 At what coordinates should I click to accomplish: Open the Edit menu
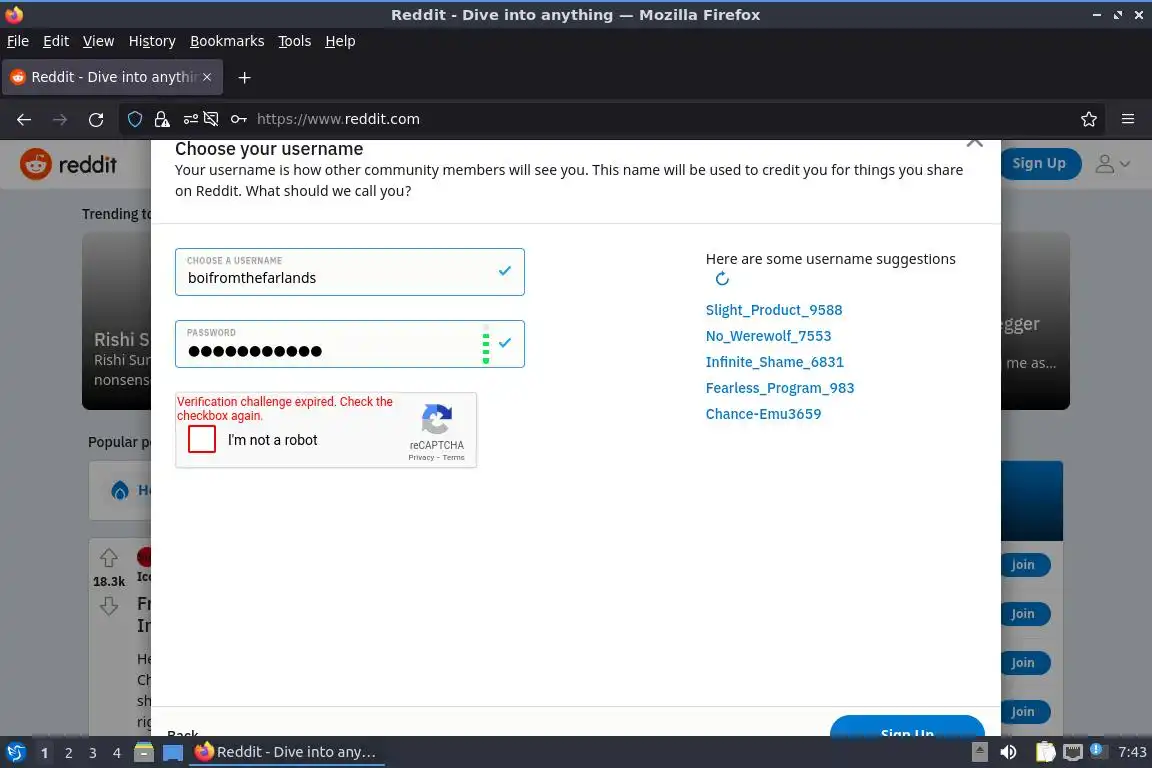pos(56,41)
